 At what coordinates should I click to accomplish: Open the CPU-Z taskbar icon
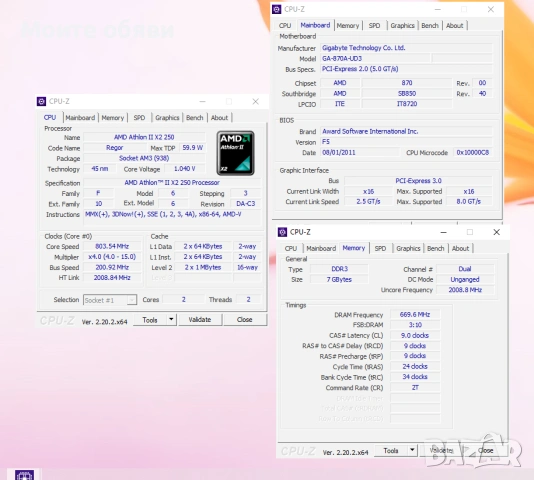click(25, 475)
